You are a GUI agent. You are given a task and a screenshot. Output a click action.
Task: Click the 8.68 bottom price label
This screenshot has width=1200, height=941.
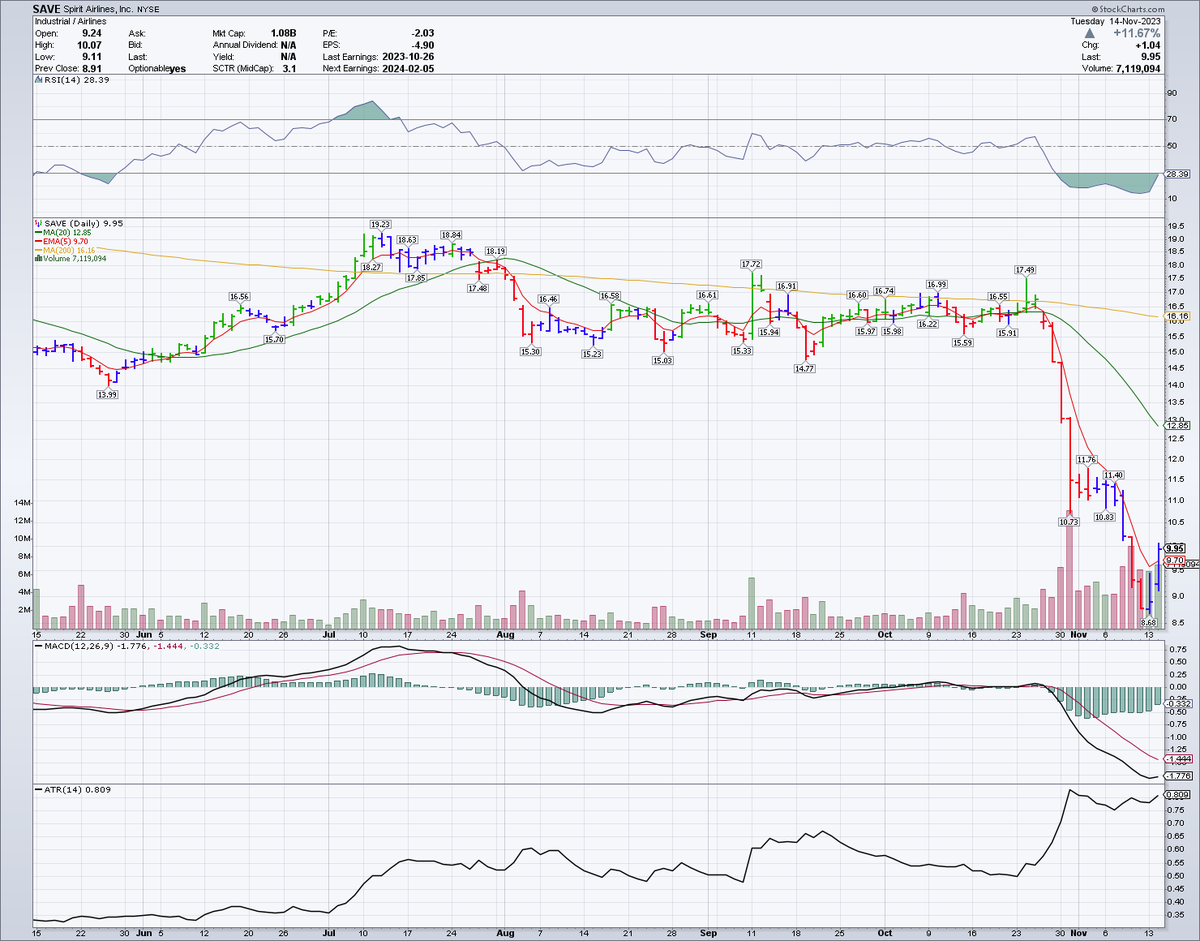pos(1149,623)
